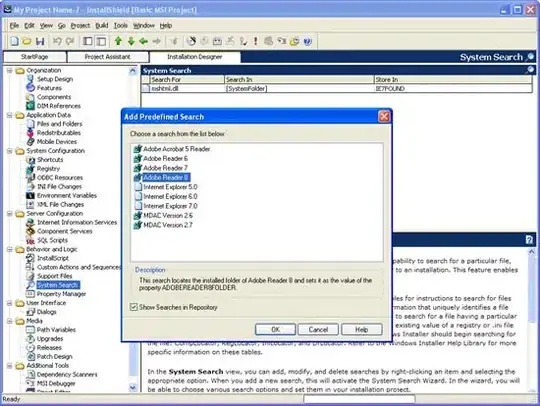Click the Save disk toolbar icon
Screen dimensions: 540x406
[40, 41]
